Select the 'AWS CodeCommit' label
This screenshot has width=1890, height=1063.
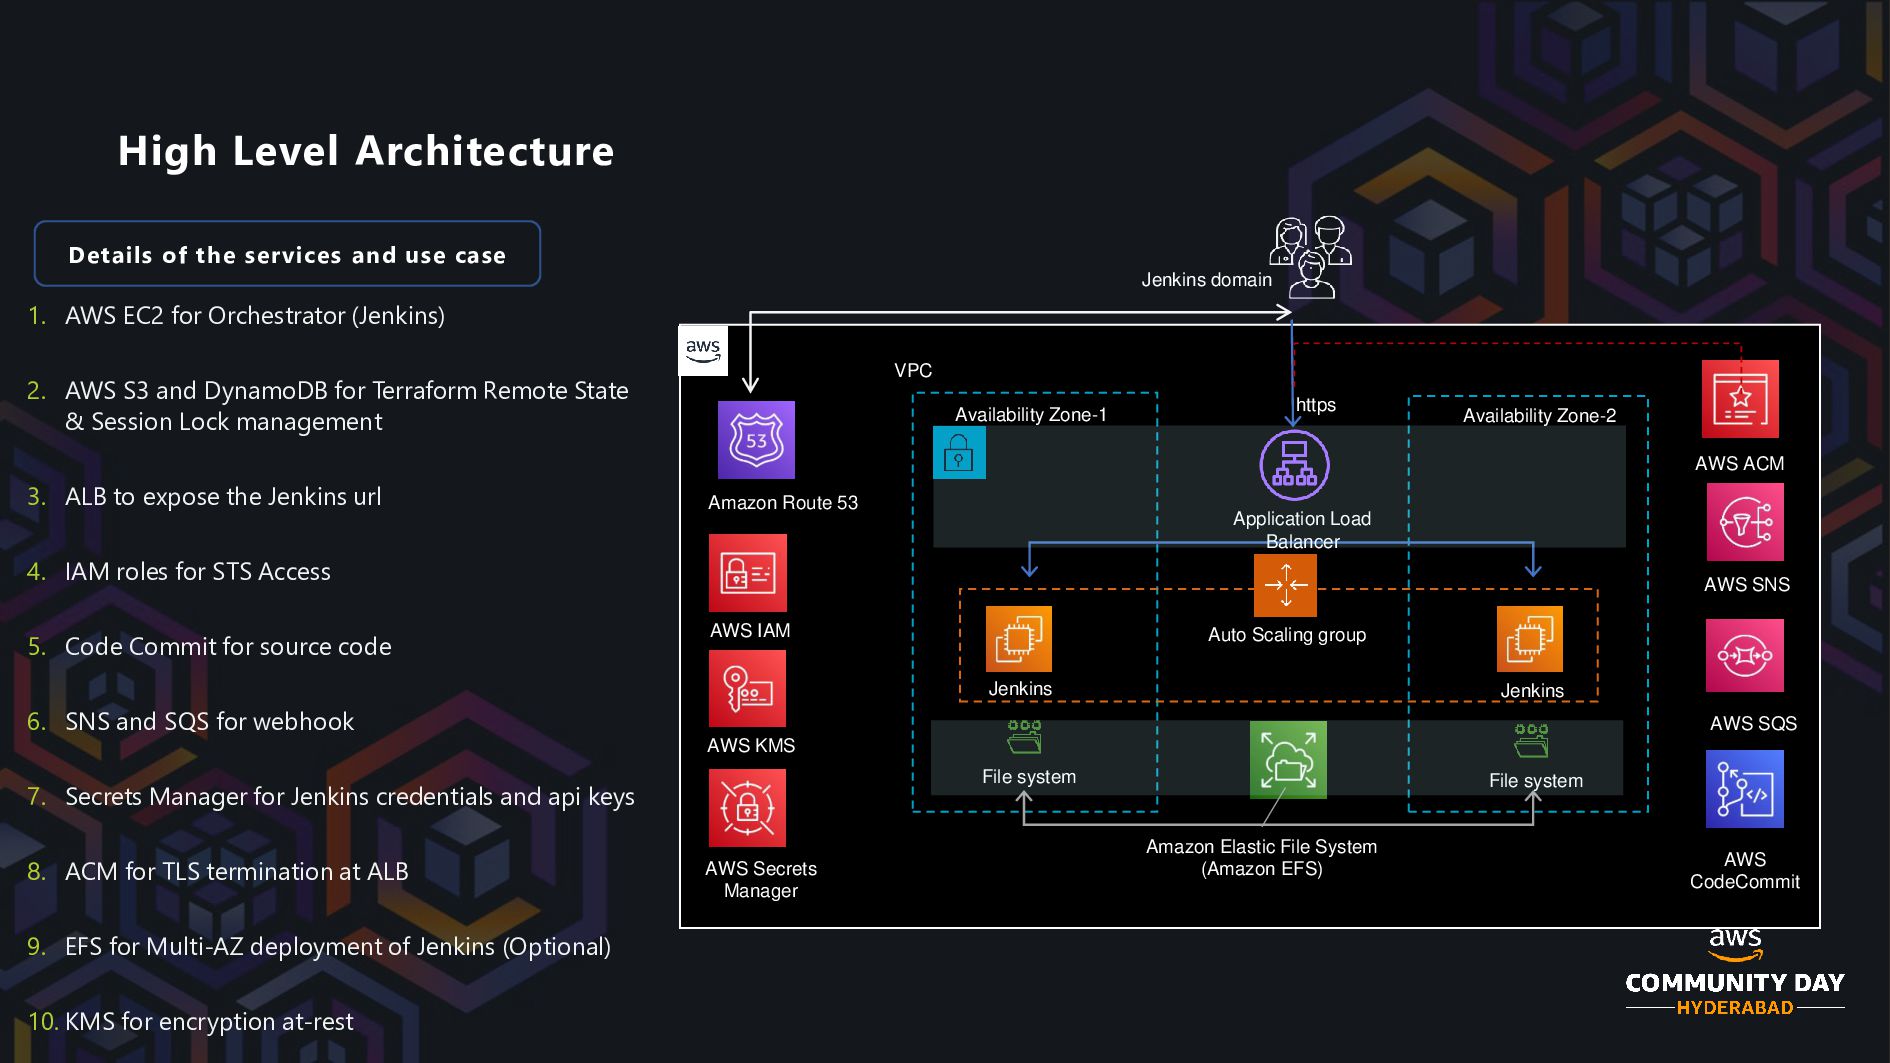(x=1745, y=871)
